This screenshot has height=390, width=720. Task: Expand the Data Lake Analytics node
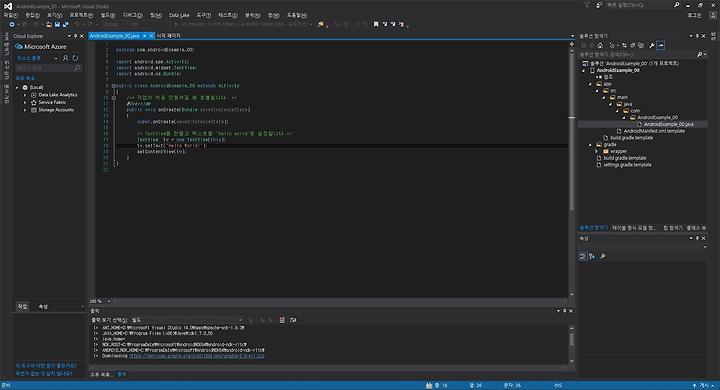25,95
